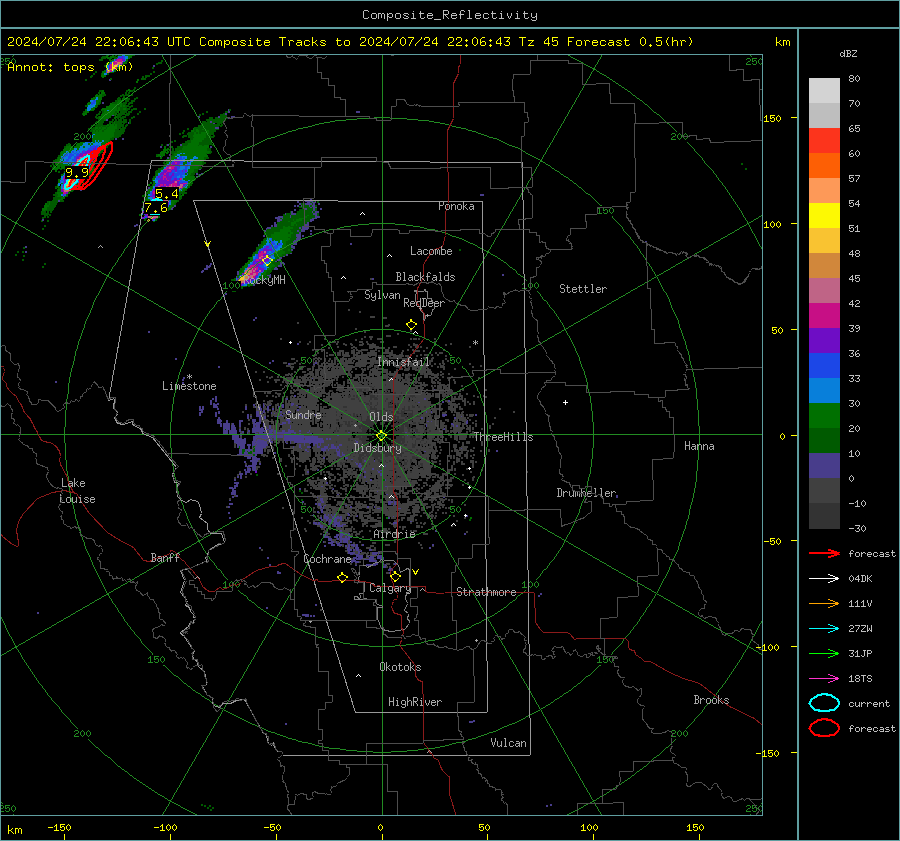
Task: Click the RedDeer city label
Action: click(x=424, y=303)
